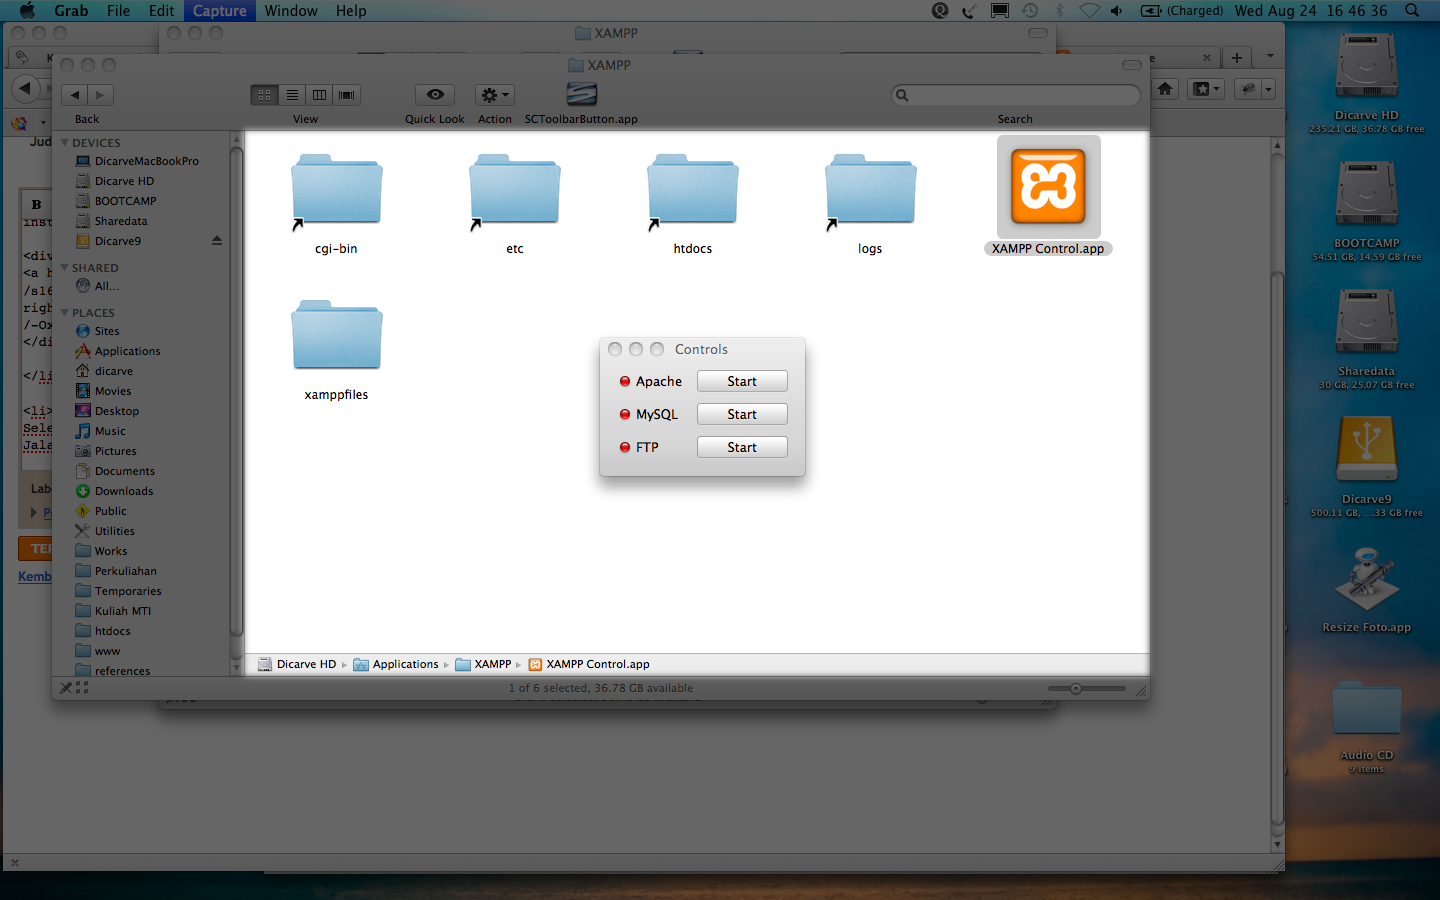Open Applications in the Places sidebar

point(118,351)
